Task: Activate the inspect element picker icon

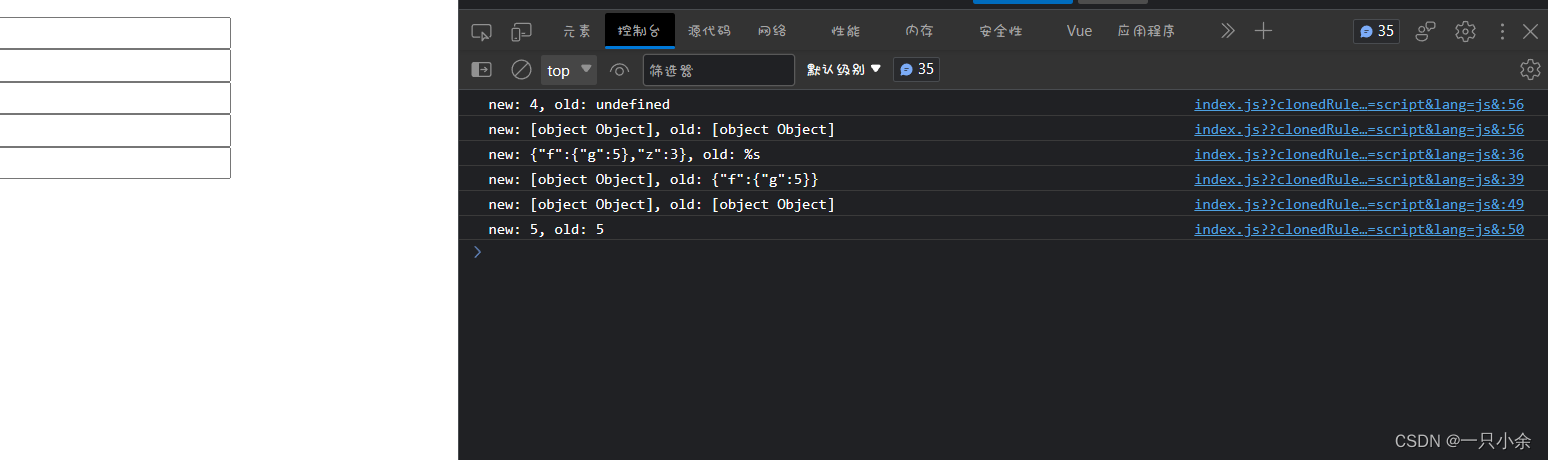Action: pyautogui.click(x=482, y=32)
